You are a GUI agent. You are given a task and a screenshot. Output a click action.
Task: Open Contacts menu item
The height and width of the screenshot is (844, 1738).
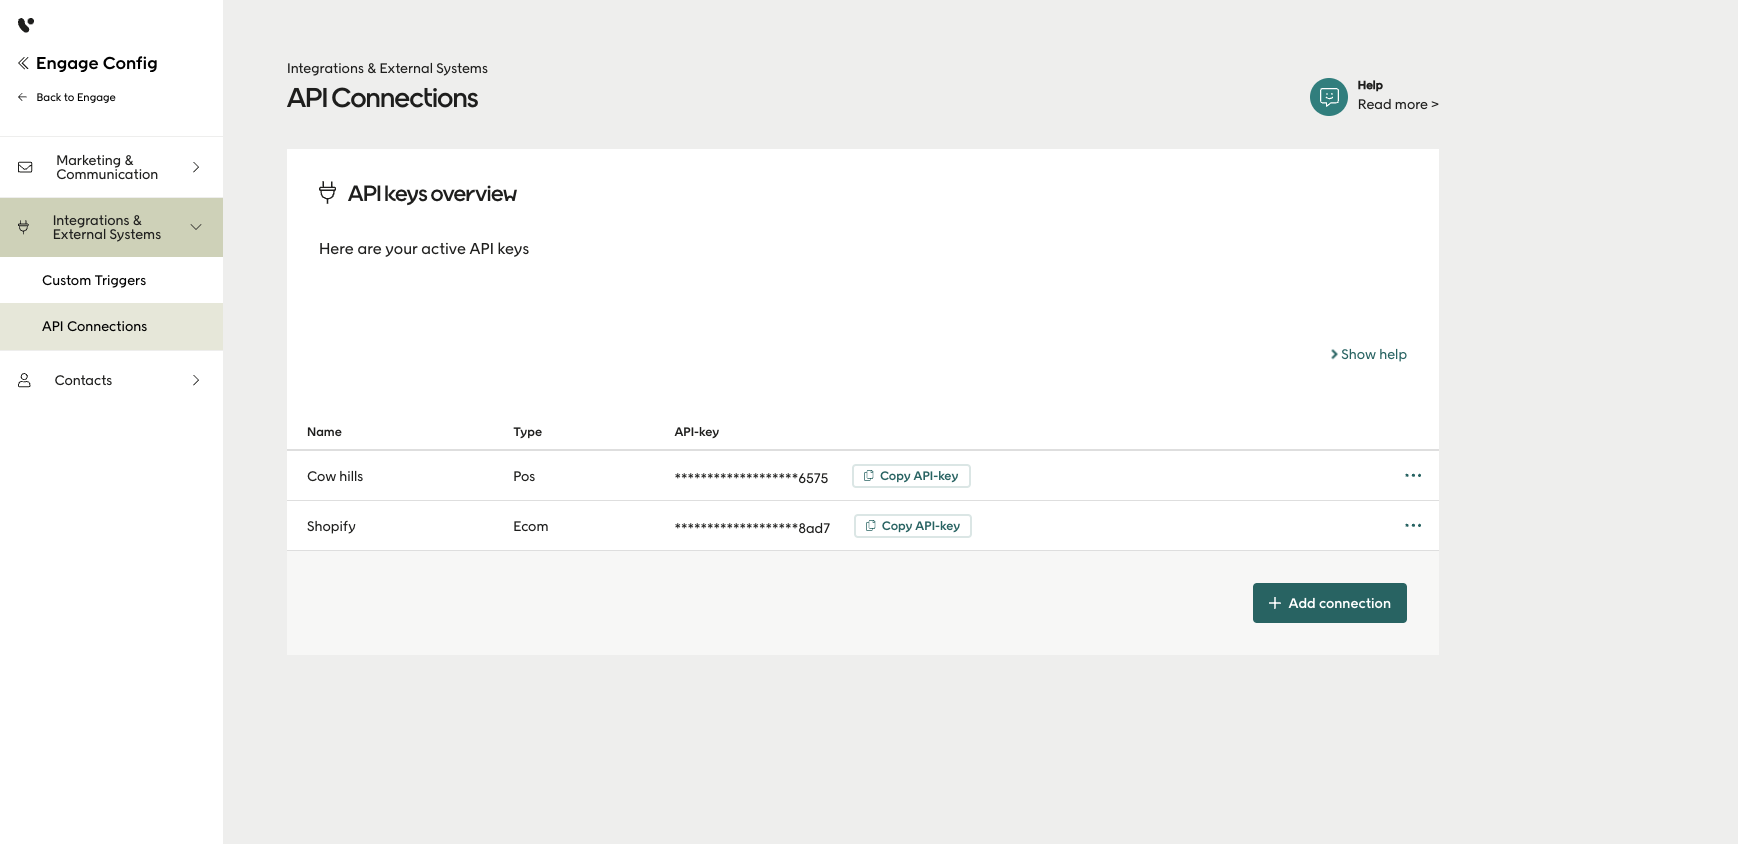(111, 380)
